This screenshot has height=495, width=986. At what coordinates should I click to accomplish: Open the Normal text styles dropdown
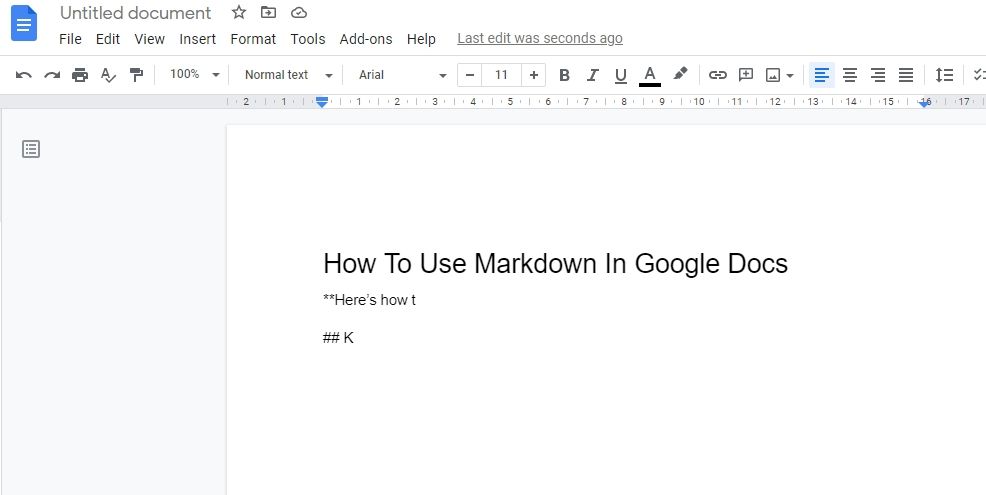[288, 75]
